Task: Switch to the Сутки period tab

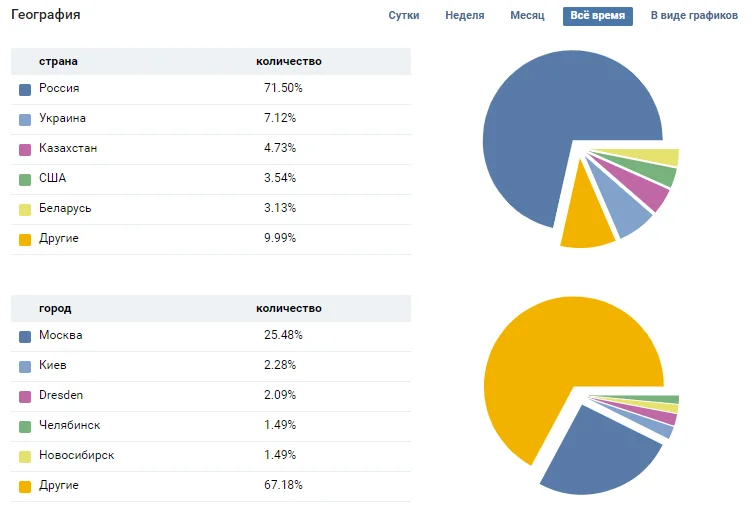Action: click(403, 16)
